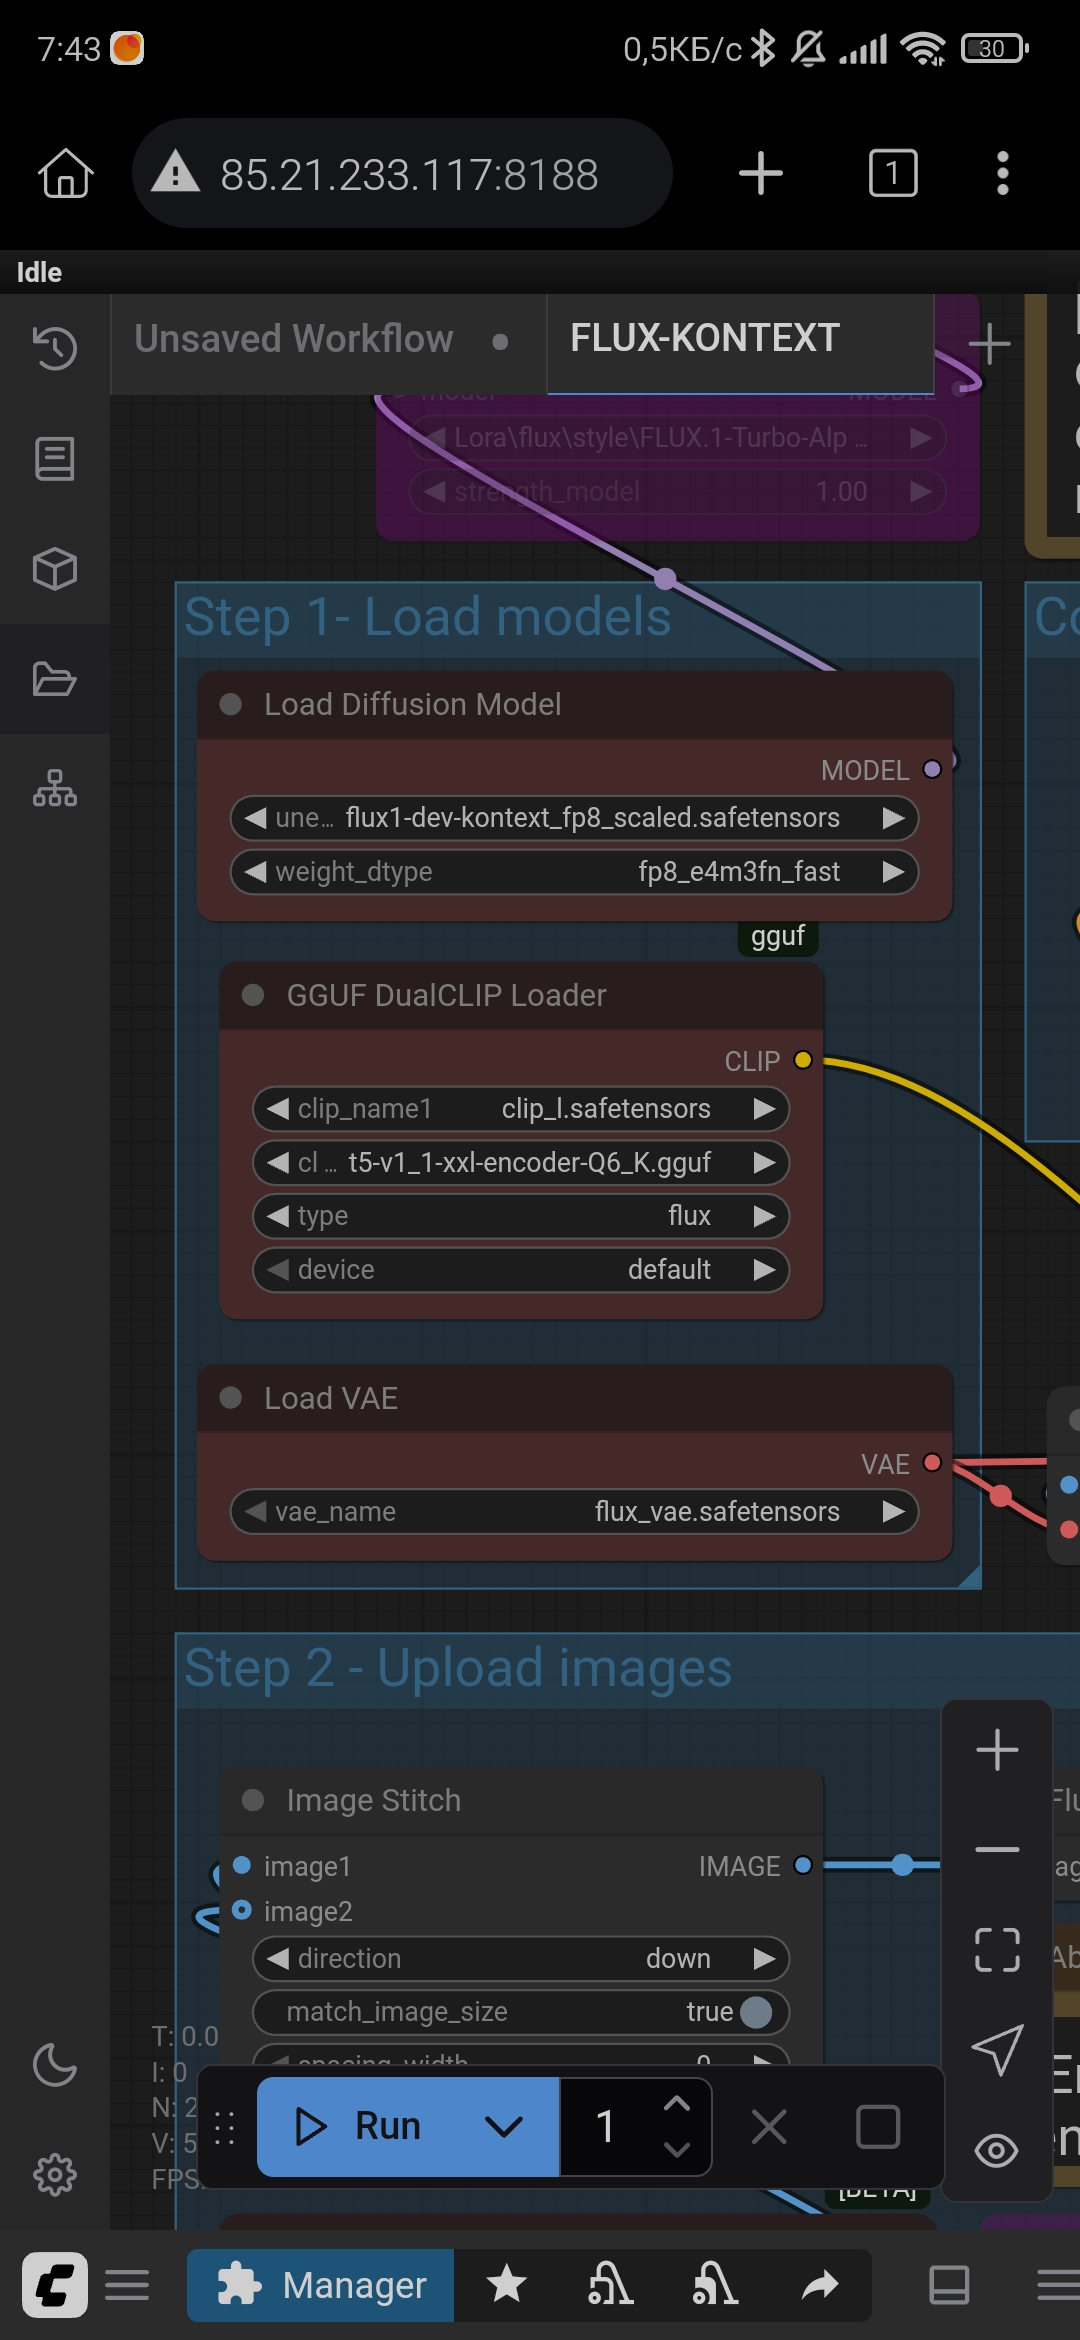Click the image2 input socket

pos(242,1910)
